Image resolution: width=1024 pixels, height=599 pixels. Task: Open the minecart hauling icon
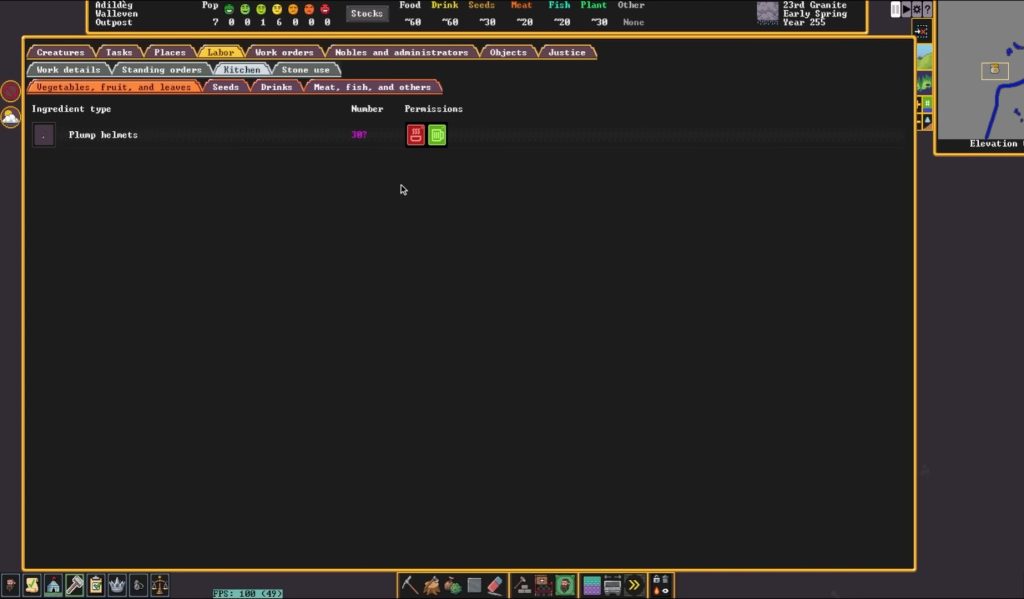tap(613, 585)
